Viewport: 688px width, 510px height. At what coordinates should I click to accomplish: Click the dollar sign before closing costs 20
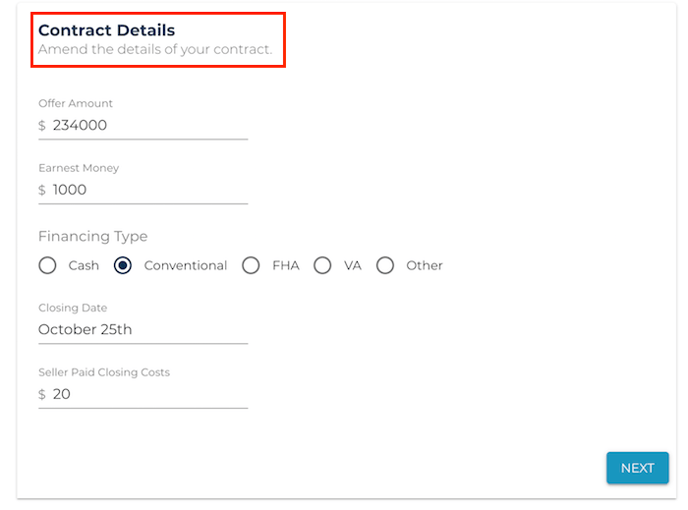pos(42,394)
